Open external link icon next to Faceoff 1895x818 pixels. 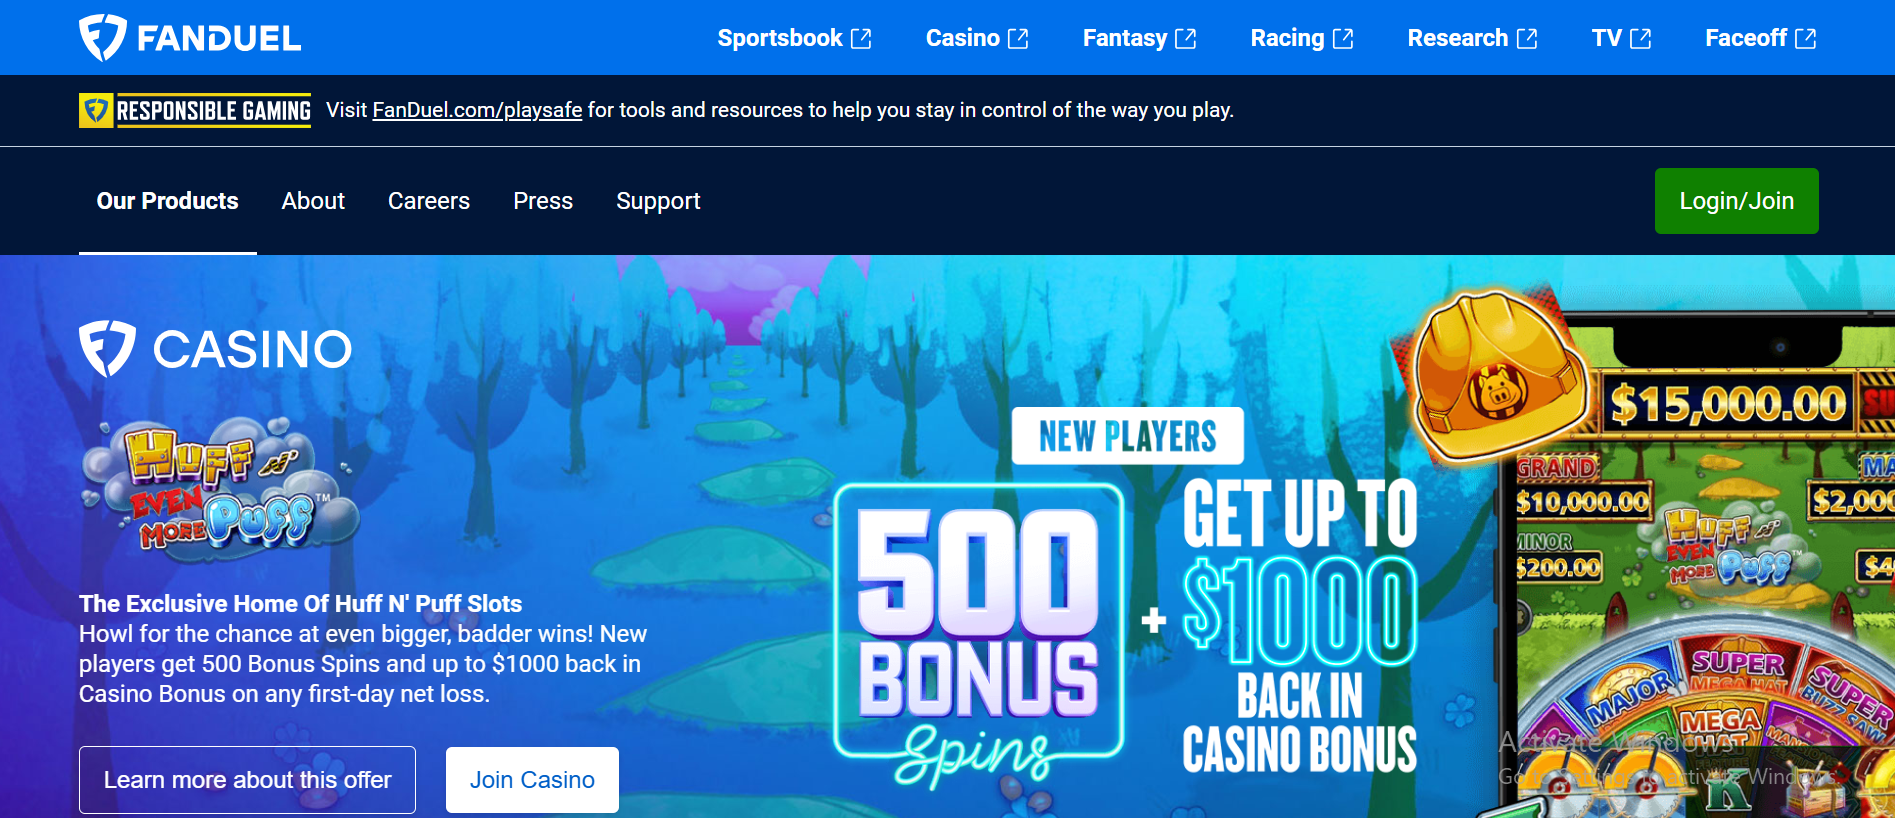[1806, 39]
